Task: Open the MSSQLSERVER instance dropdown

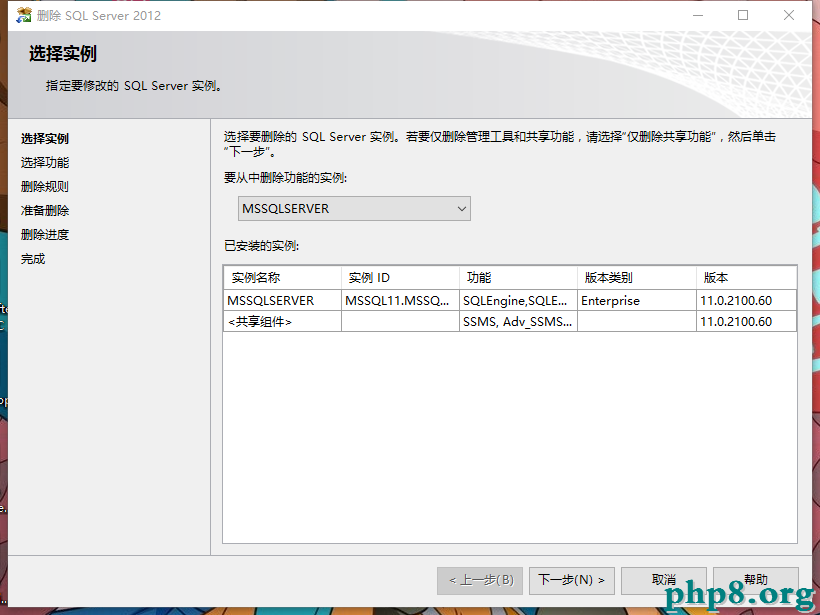Action: (x=354, y=209)
